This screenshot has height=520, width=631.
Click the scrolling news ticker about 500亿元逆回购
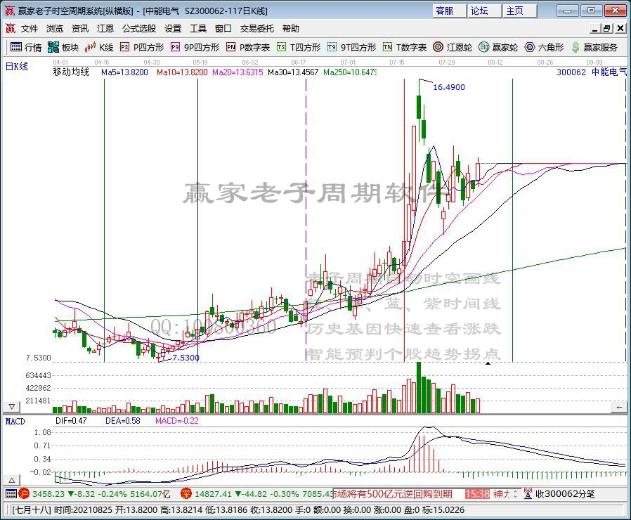(392, 493)
